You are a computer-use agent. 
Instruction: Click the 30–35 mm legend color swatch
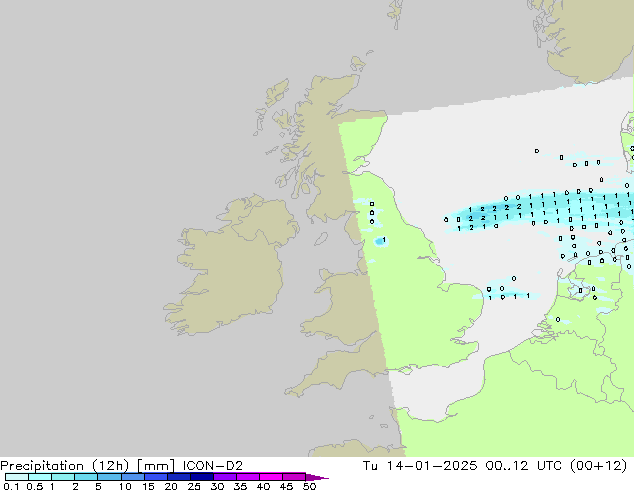[224, 477]
